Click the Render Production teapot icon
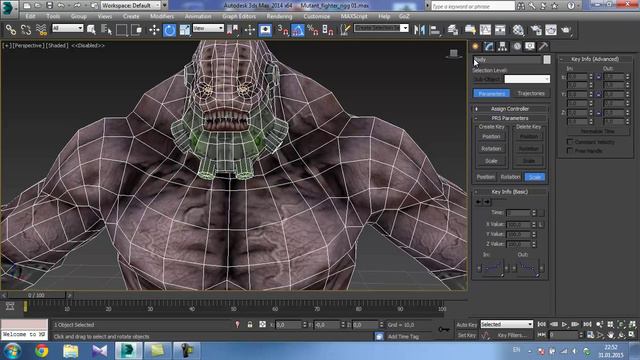640x360 pixels. click(x=566, y=30)
